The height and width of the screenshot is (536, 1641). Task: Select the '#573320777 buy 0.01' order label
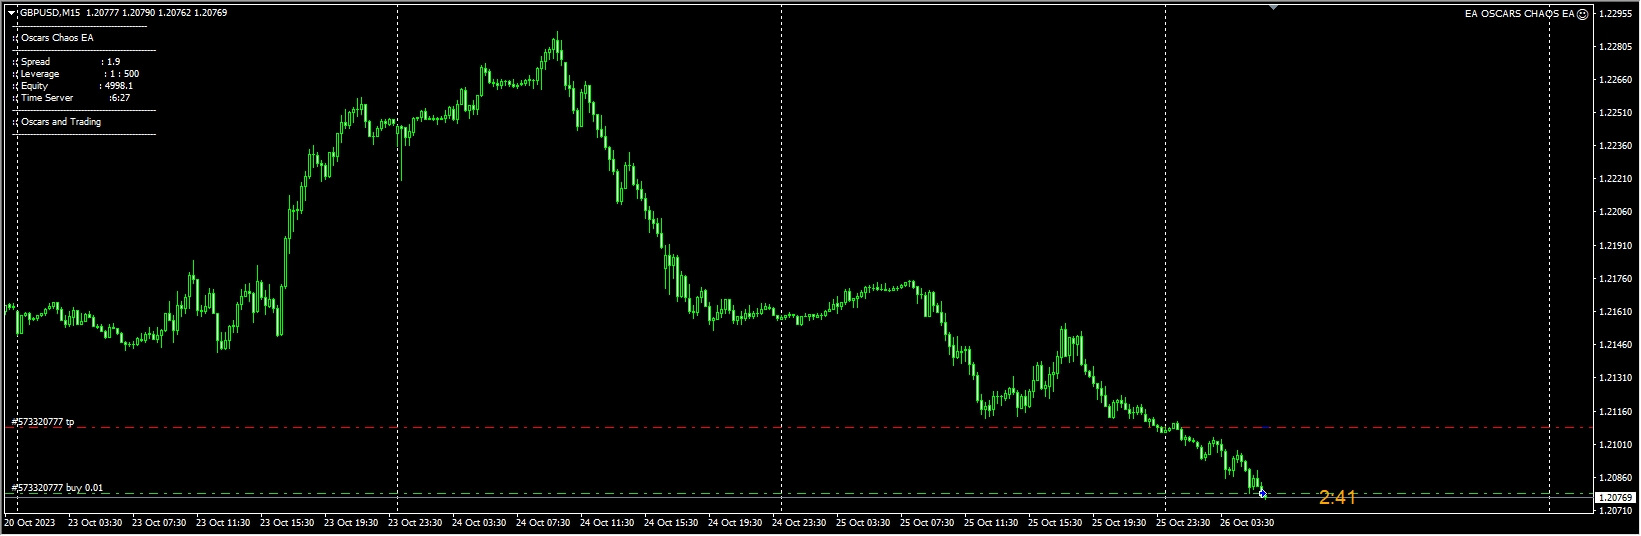(x=57, y=488)
